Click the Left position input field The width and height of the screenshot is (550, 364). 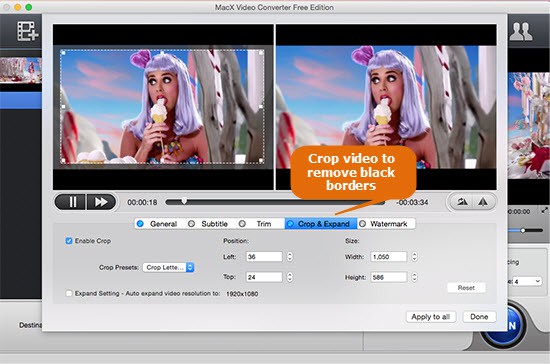click(264, 257)
